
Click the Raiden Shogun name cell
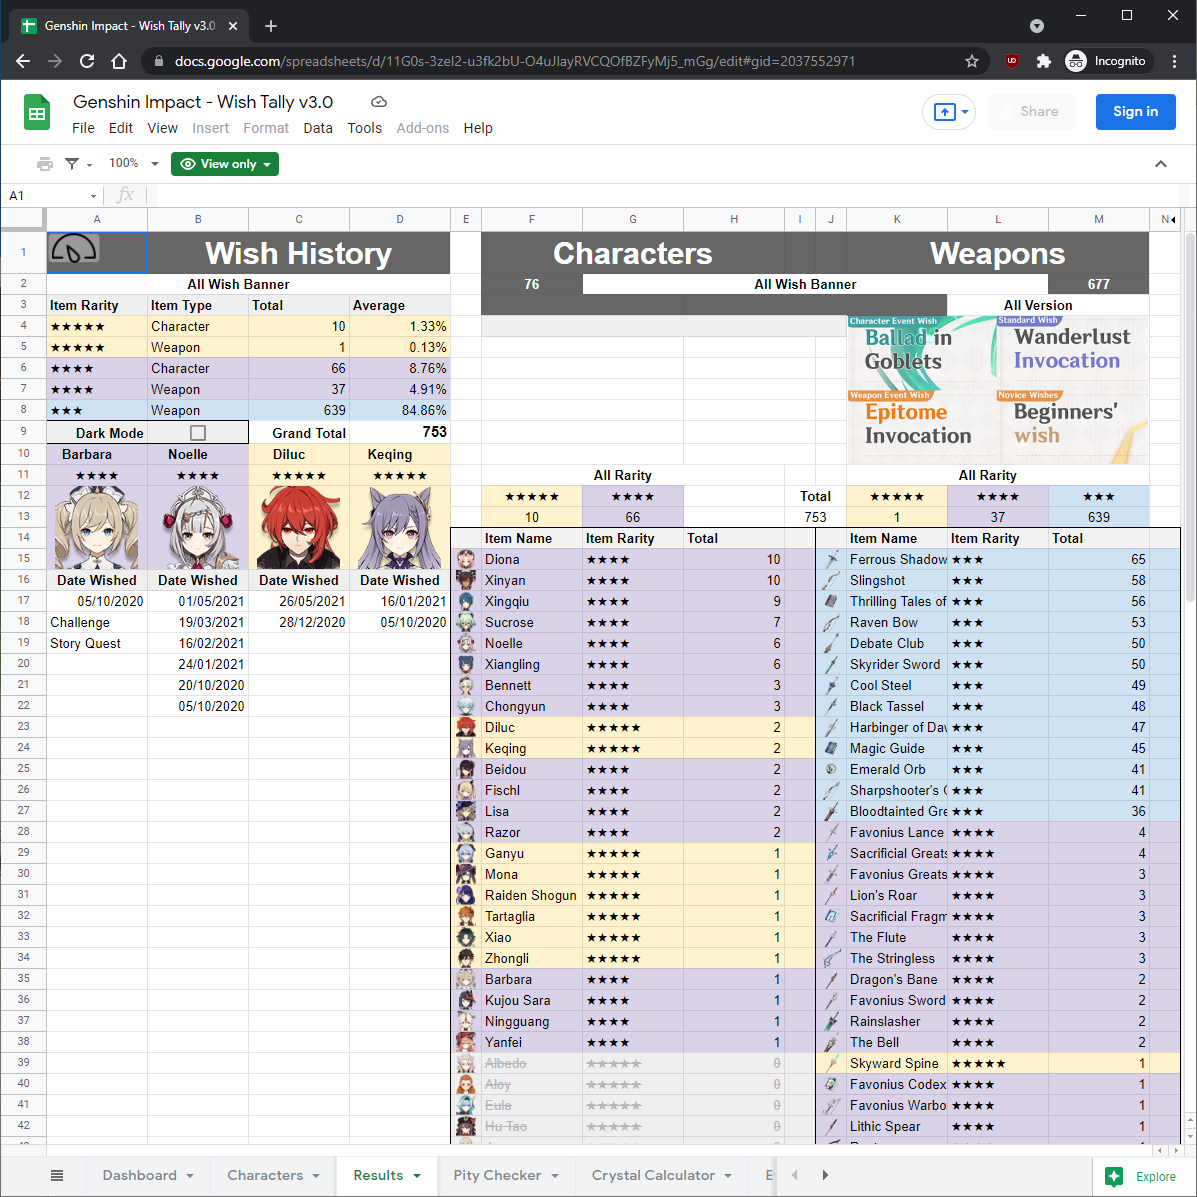[x=531, y=895]
